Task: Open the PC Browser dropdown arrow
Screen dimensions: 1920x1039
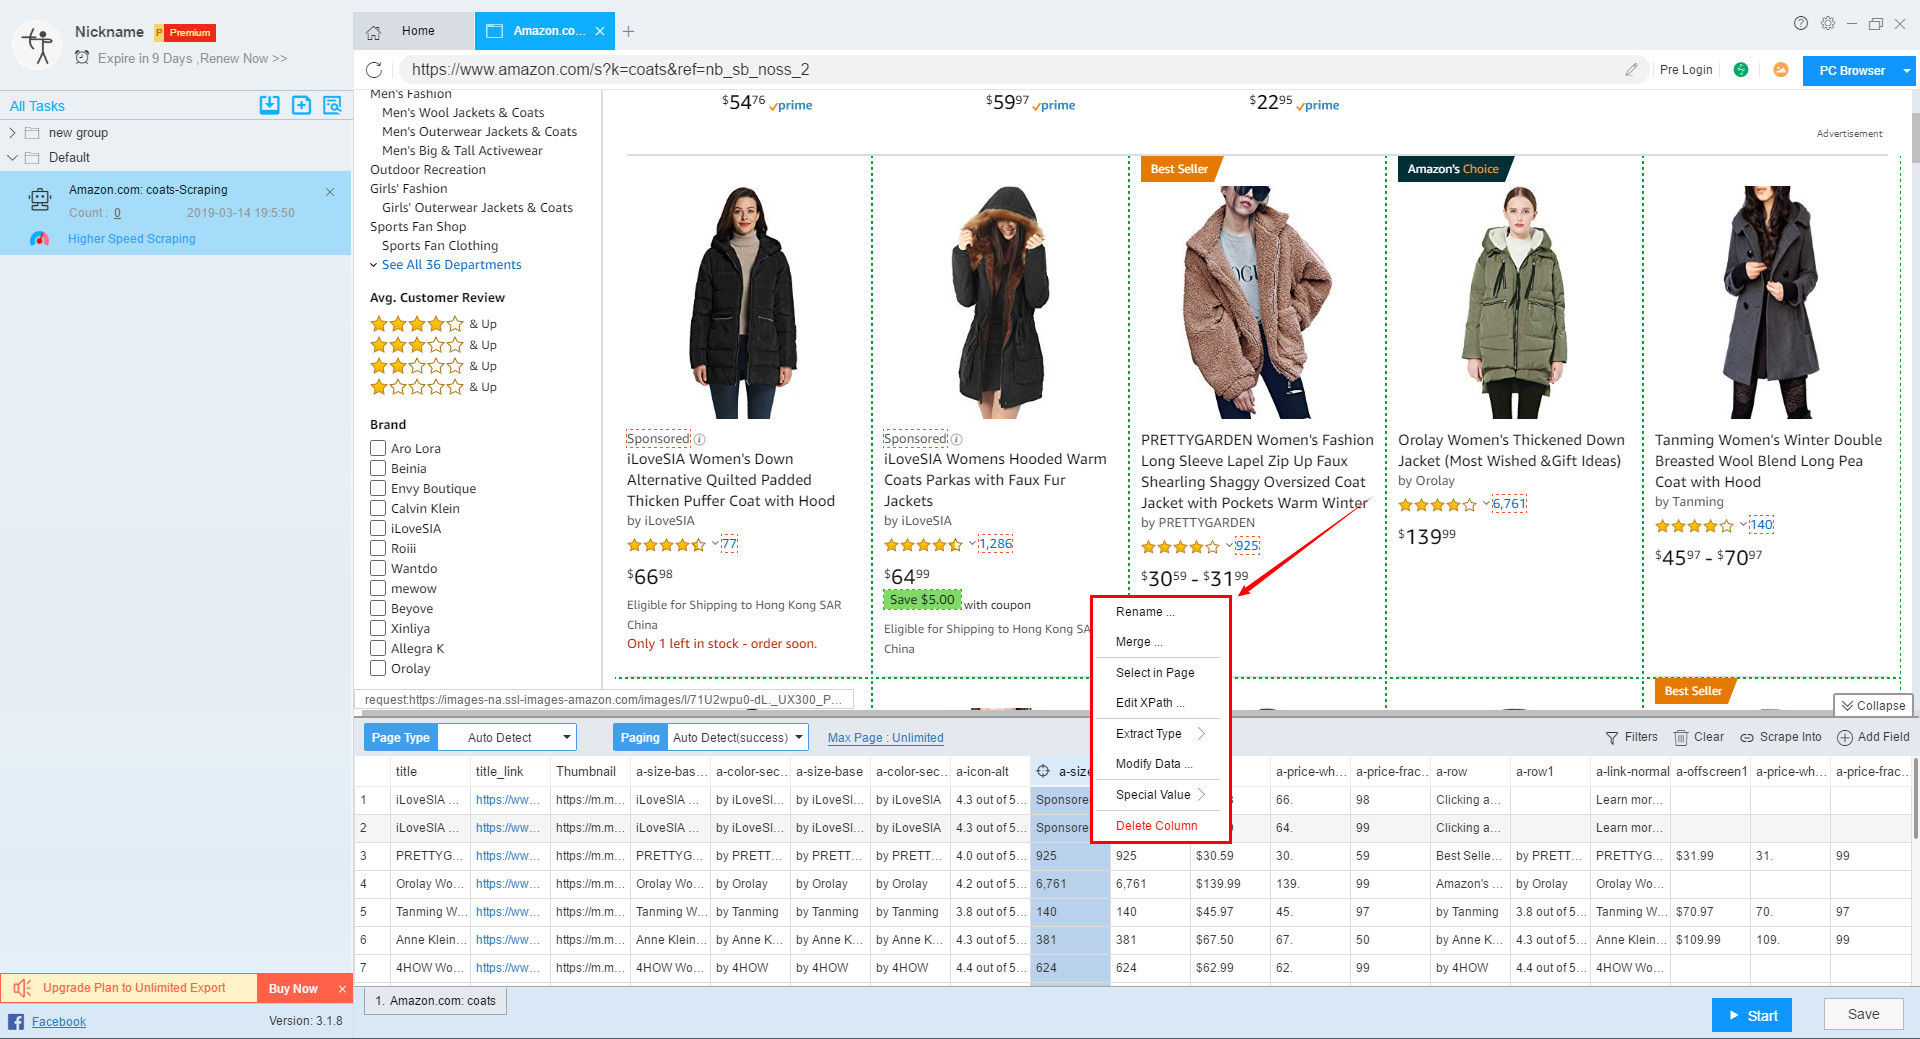Action: click(x=1907, y=71)
